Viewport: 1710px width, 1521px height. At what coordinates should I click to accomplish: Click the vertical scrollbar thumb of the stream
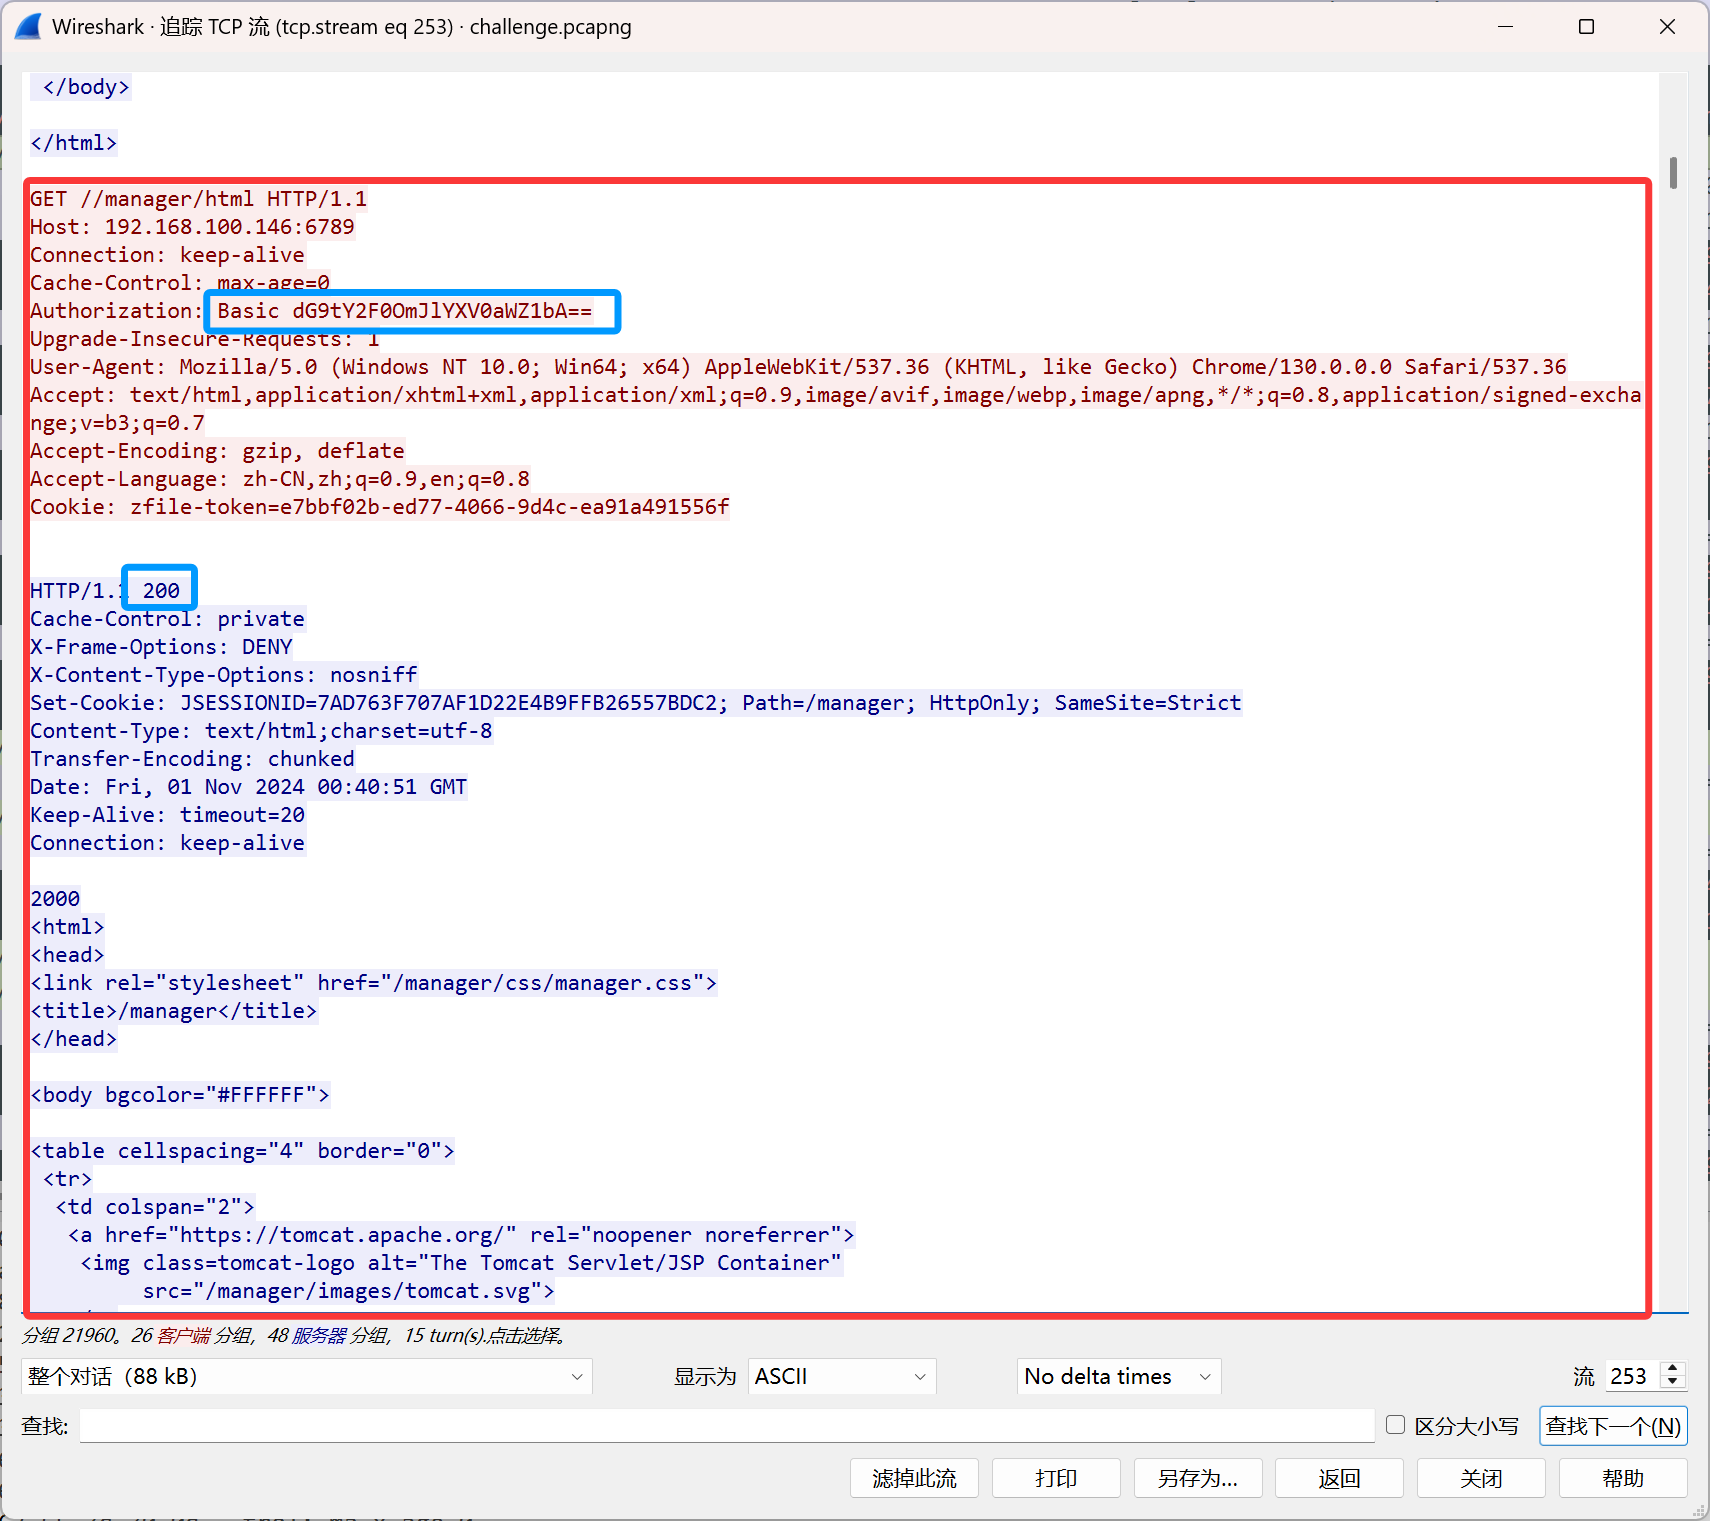point(1673,172)
